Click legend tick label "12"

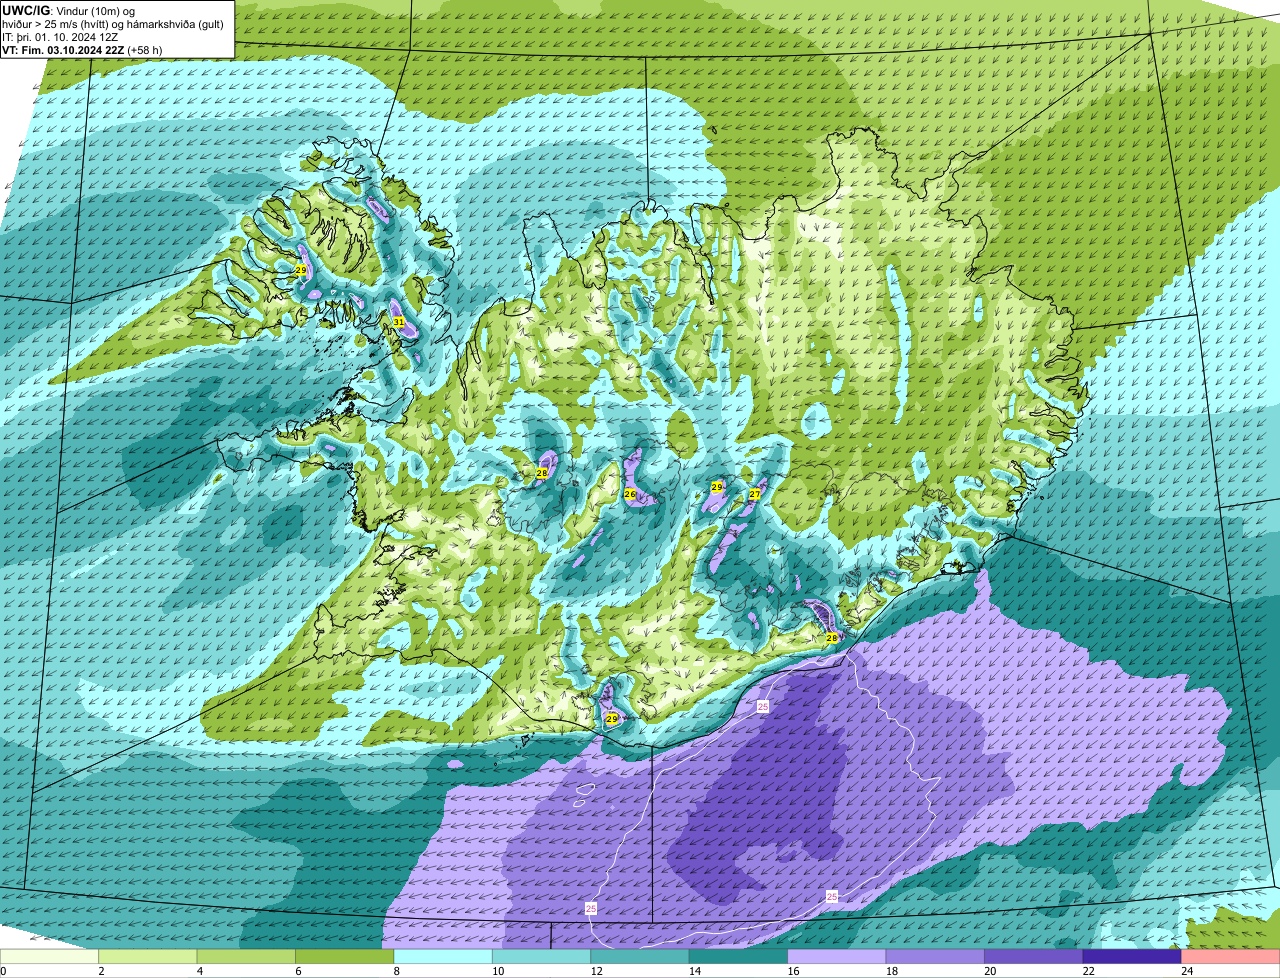(594, 971)
